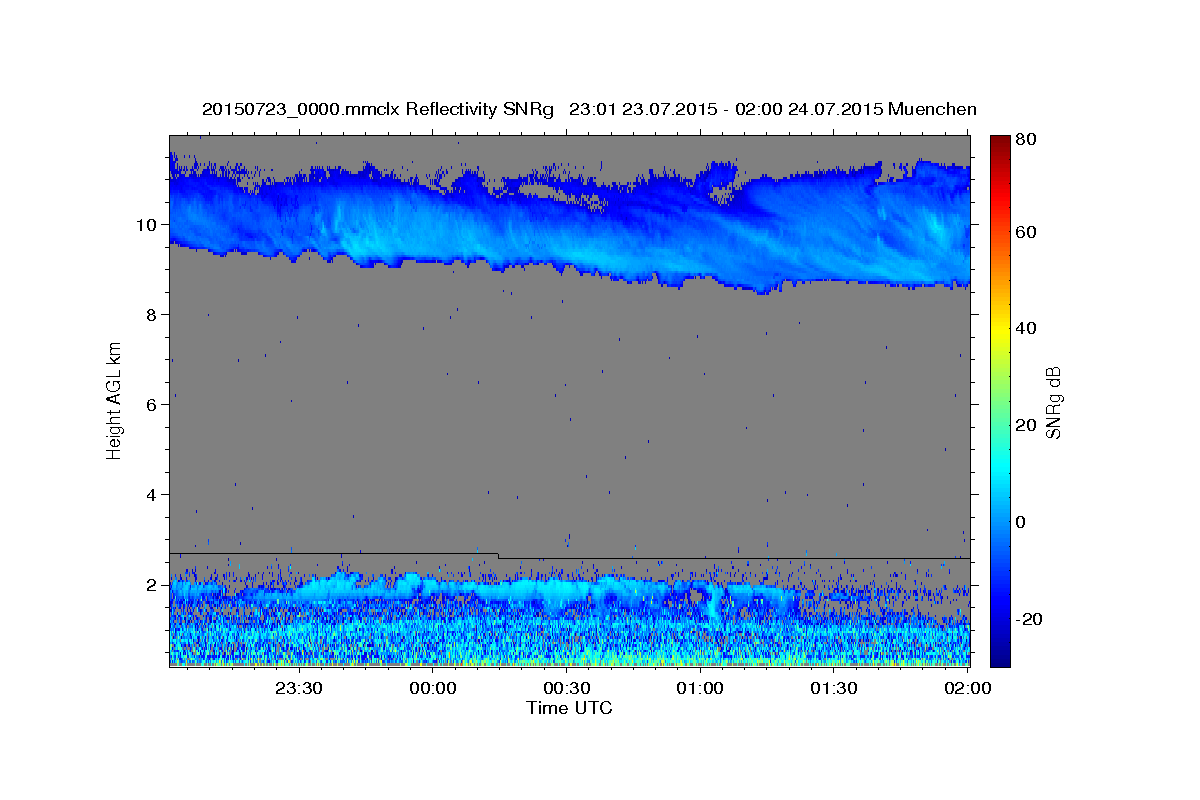1200x800 pixels.
Task: Click the colorbar value 60
Action: [x=1025, y=232]
